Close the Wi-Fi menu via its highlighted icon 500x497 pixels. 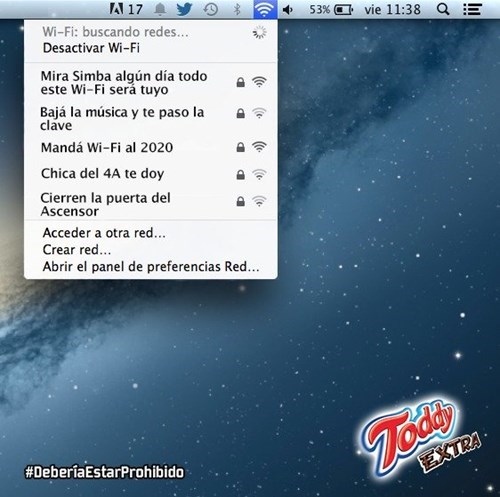coord(265,9)
